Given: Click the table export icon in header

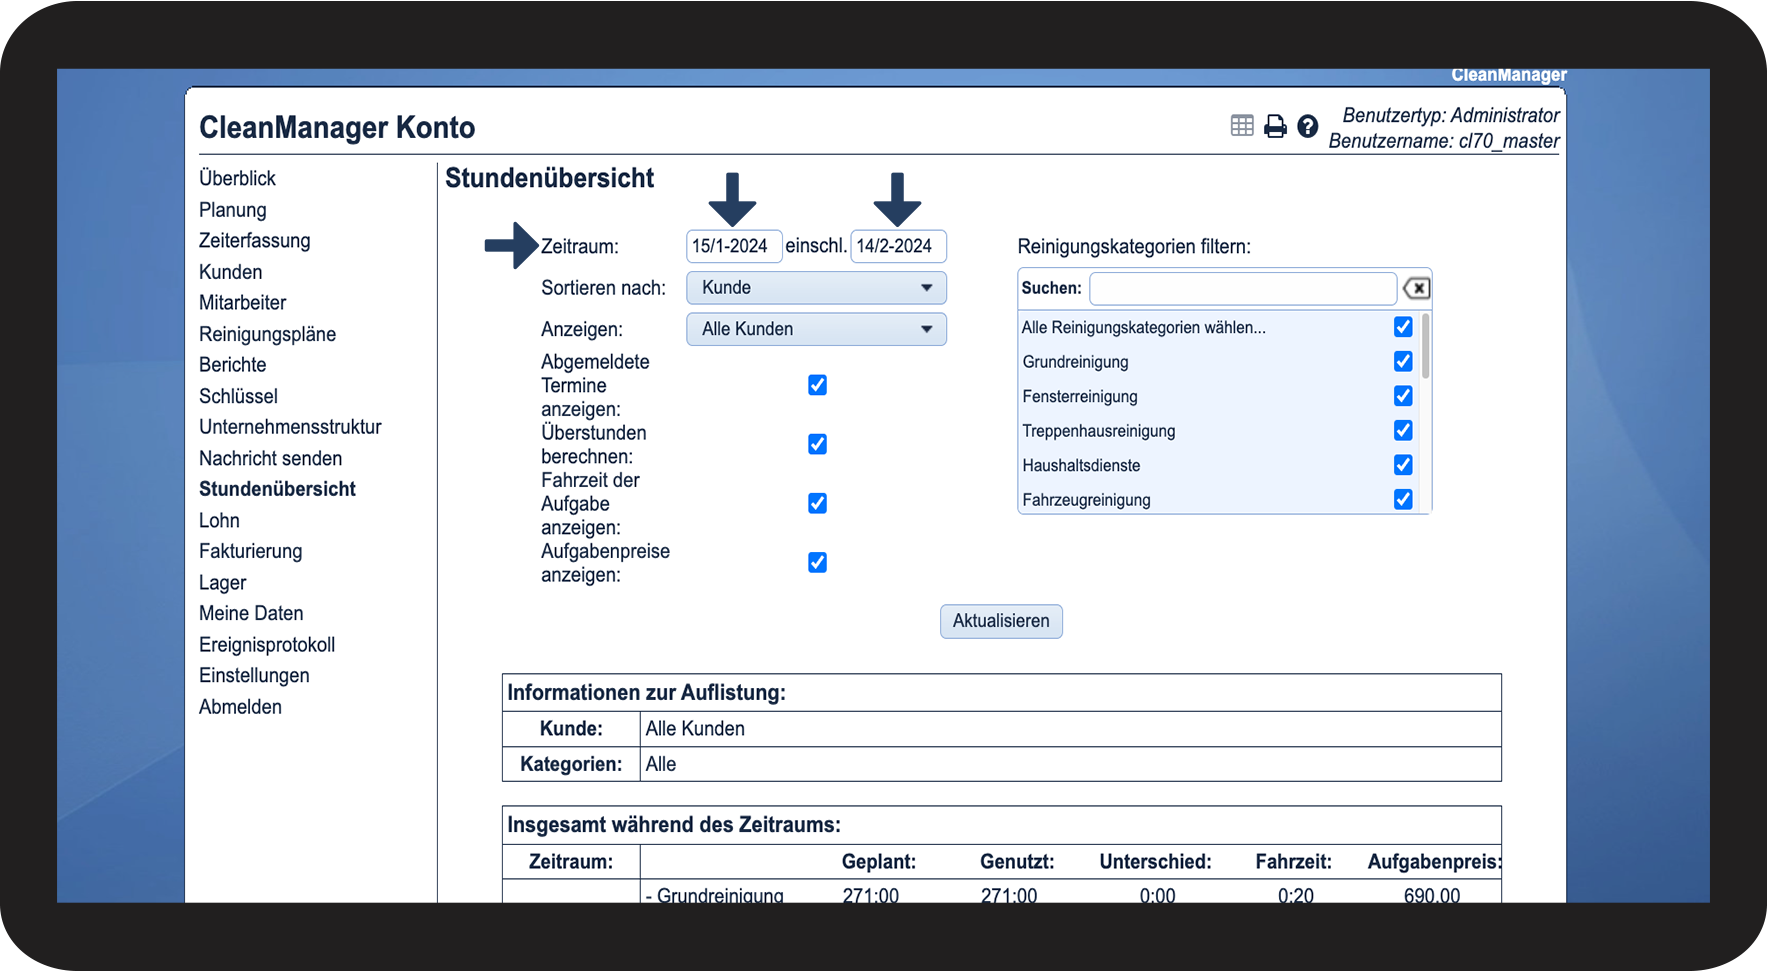Looking at the screenshot, I should pyautogui.click(x=1242, y=126).
